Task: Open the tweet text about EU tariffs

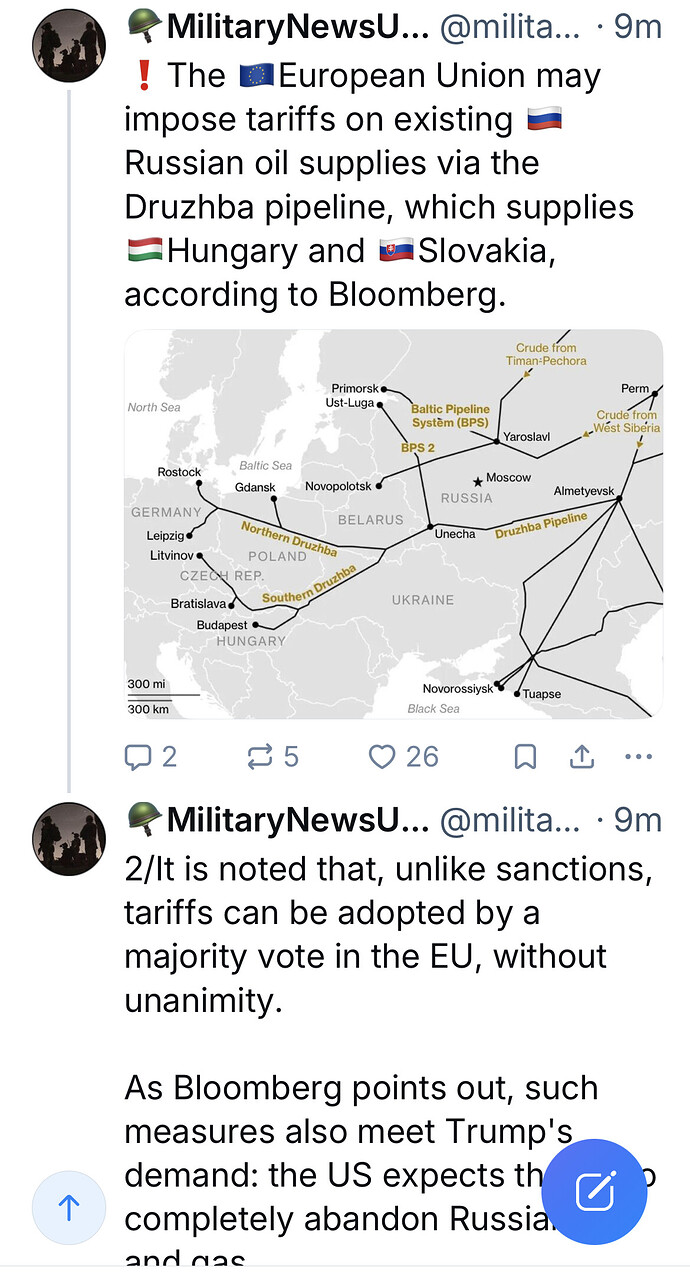Action: tap(380, 185)
